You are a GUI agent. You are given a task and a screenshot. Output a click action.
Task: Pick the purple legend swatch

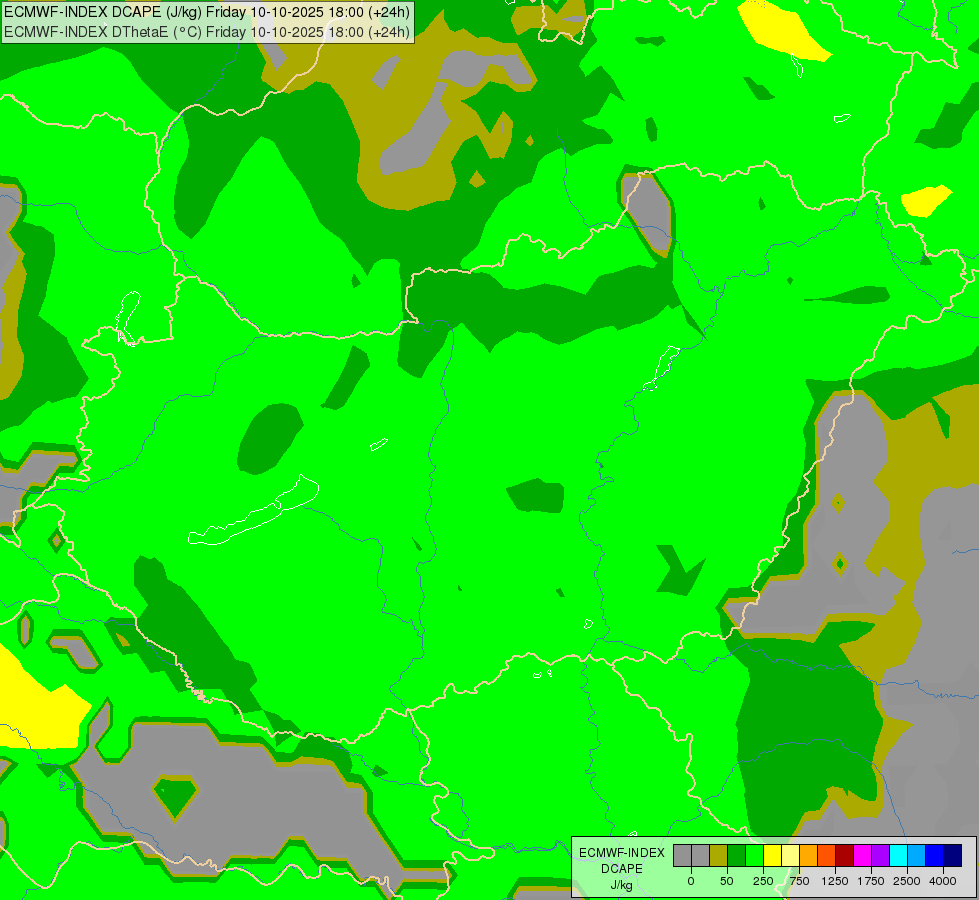[880, 855]
